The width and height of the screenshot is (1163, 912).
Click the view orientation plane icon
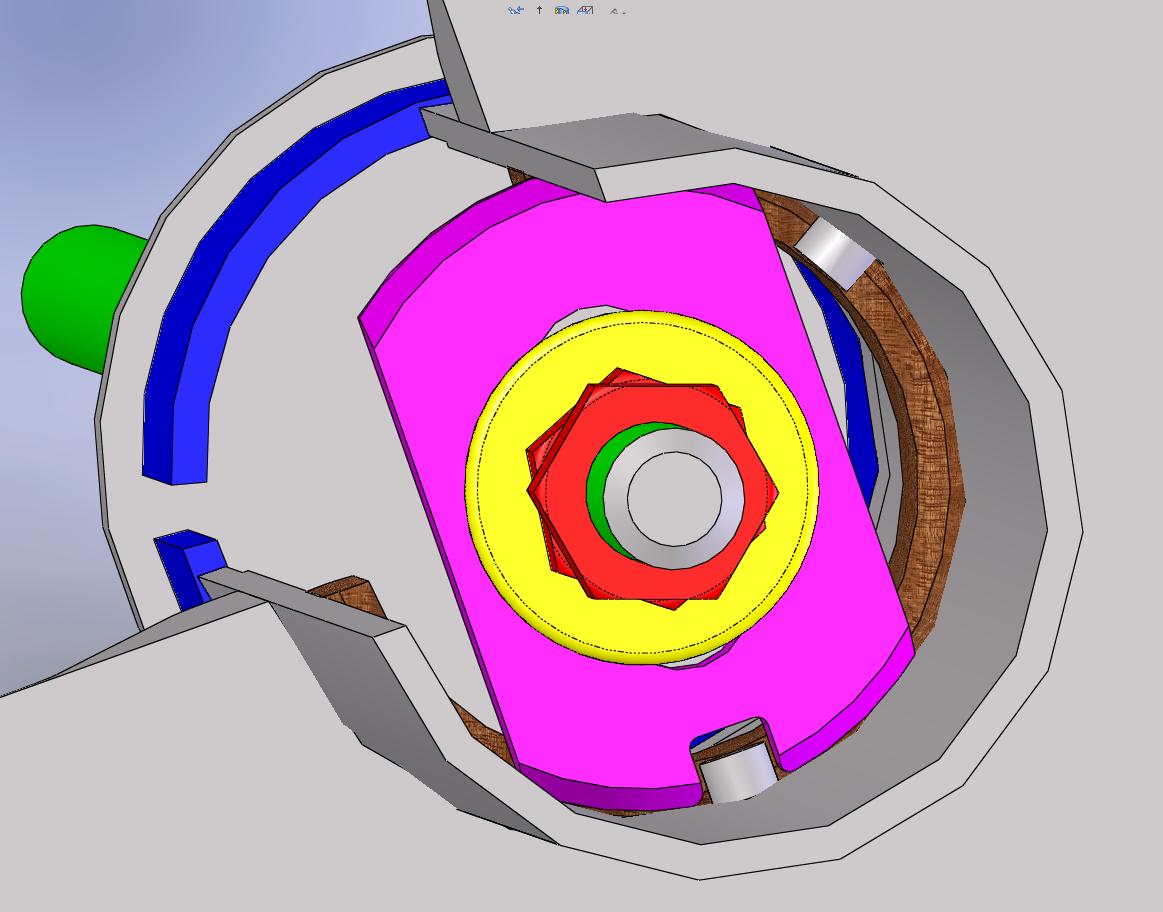pos(585,10)
